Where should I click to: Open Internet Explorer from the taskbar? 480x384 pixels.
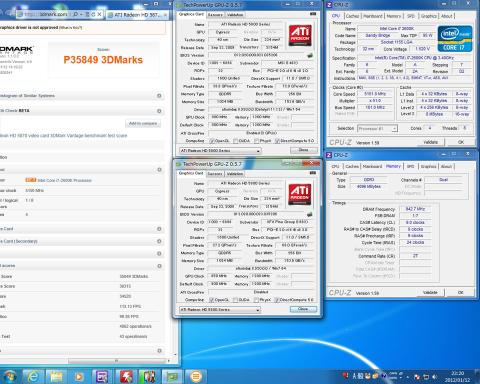coord(33,377)
